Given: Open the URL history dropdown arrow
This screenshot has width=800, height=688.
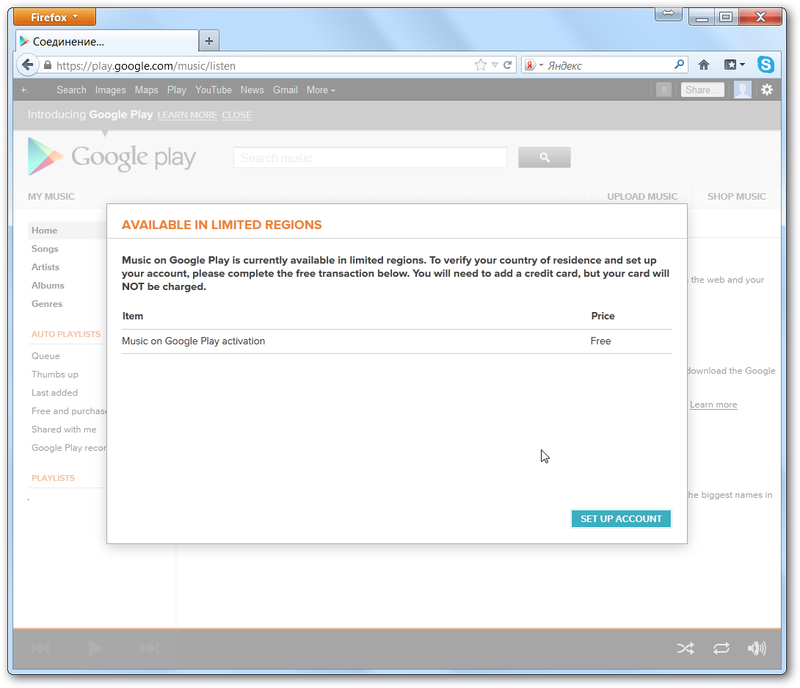Looking at the screenshot, I should pyautogui.click(x=494, y=65).
